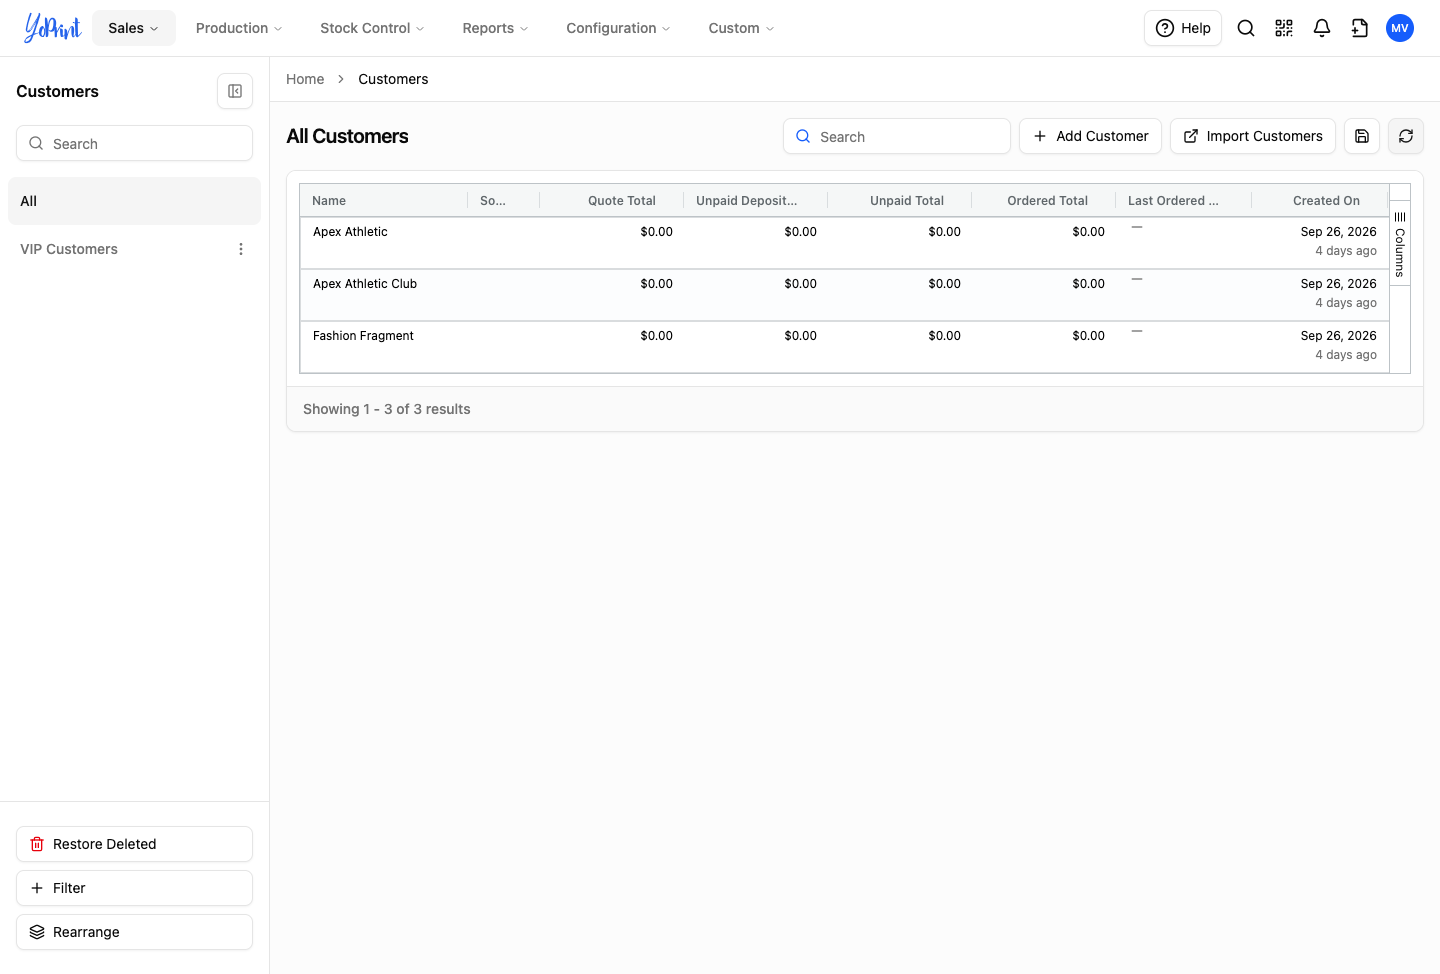Expand the Custom menu
This screenshot has height=974, width=1440.
[741, 28]
